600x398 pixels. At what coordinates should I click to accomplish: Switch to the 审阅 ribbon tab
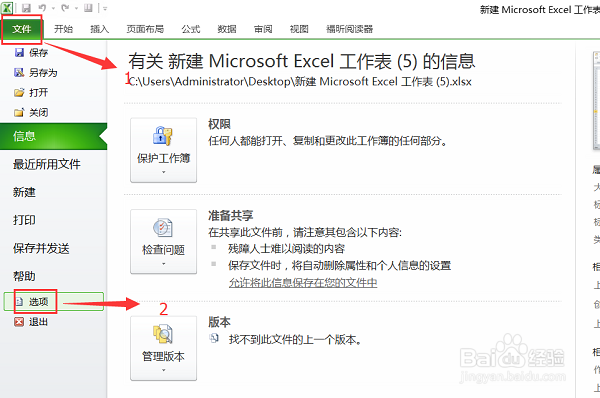(263, 29)
